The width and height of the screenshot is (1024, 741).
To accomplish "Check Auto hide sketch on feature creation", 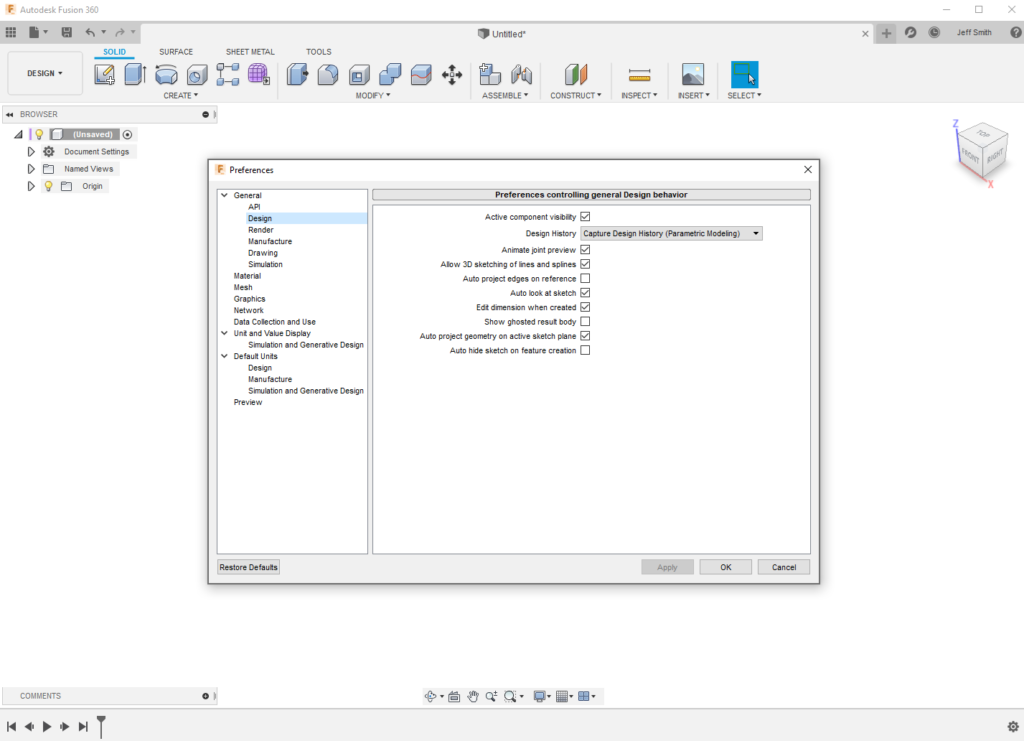I will [585, 351].
